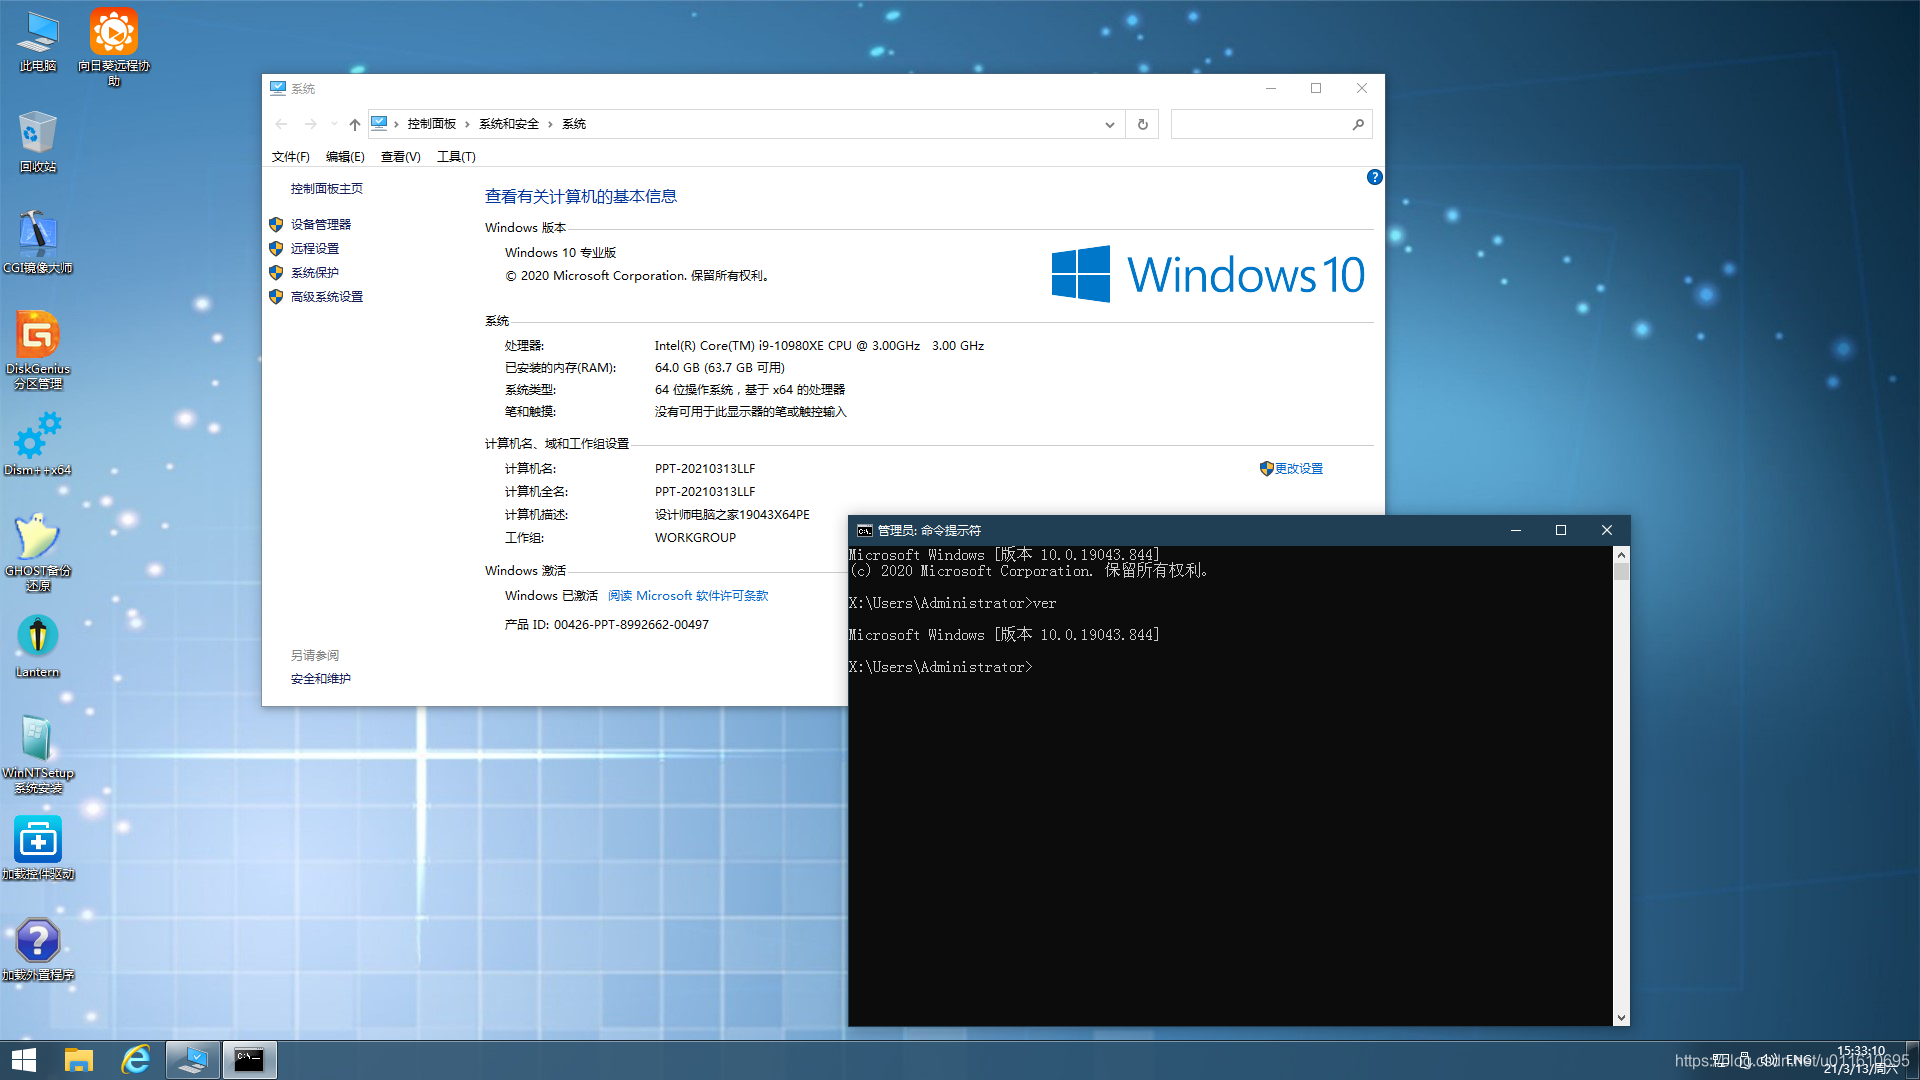Open 设备管理器 from the sidebar
The height and width of the screenshot is (1080, 1920).
320,225
